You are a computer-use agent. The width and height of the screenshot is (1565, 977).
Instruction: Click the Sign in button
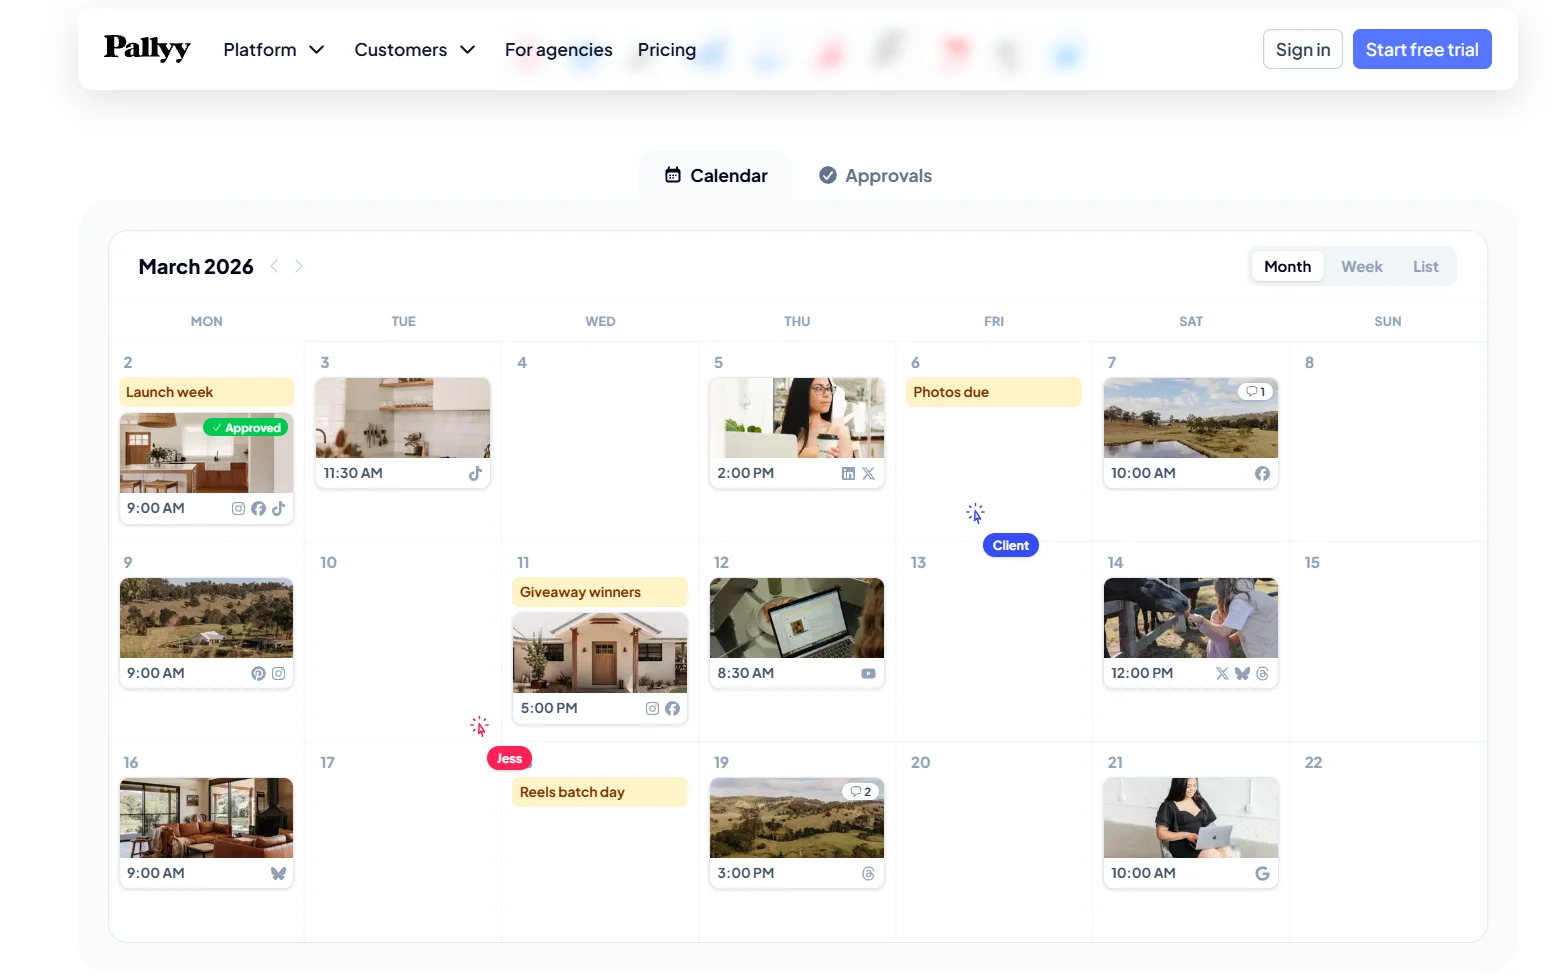tap(1302, 49)
